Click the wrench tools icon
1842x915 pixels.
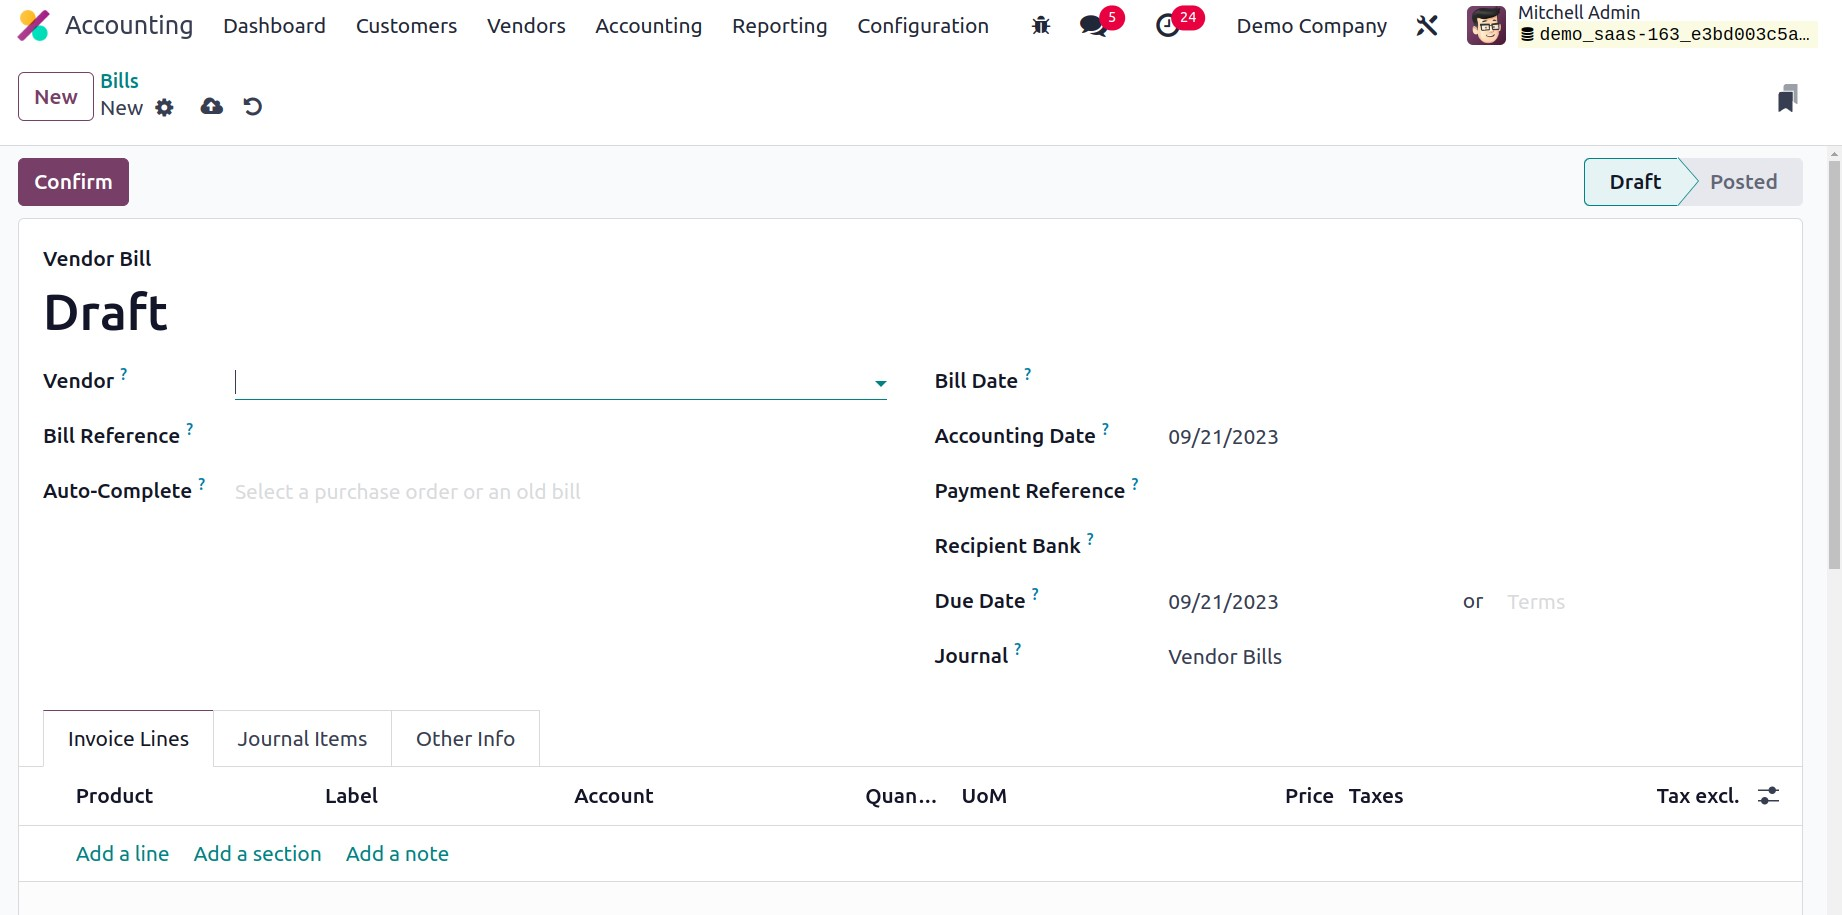click(1427, 26)
